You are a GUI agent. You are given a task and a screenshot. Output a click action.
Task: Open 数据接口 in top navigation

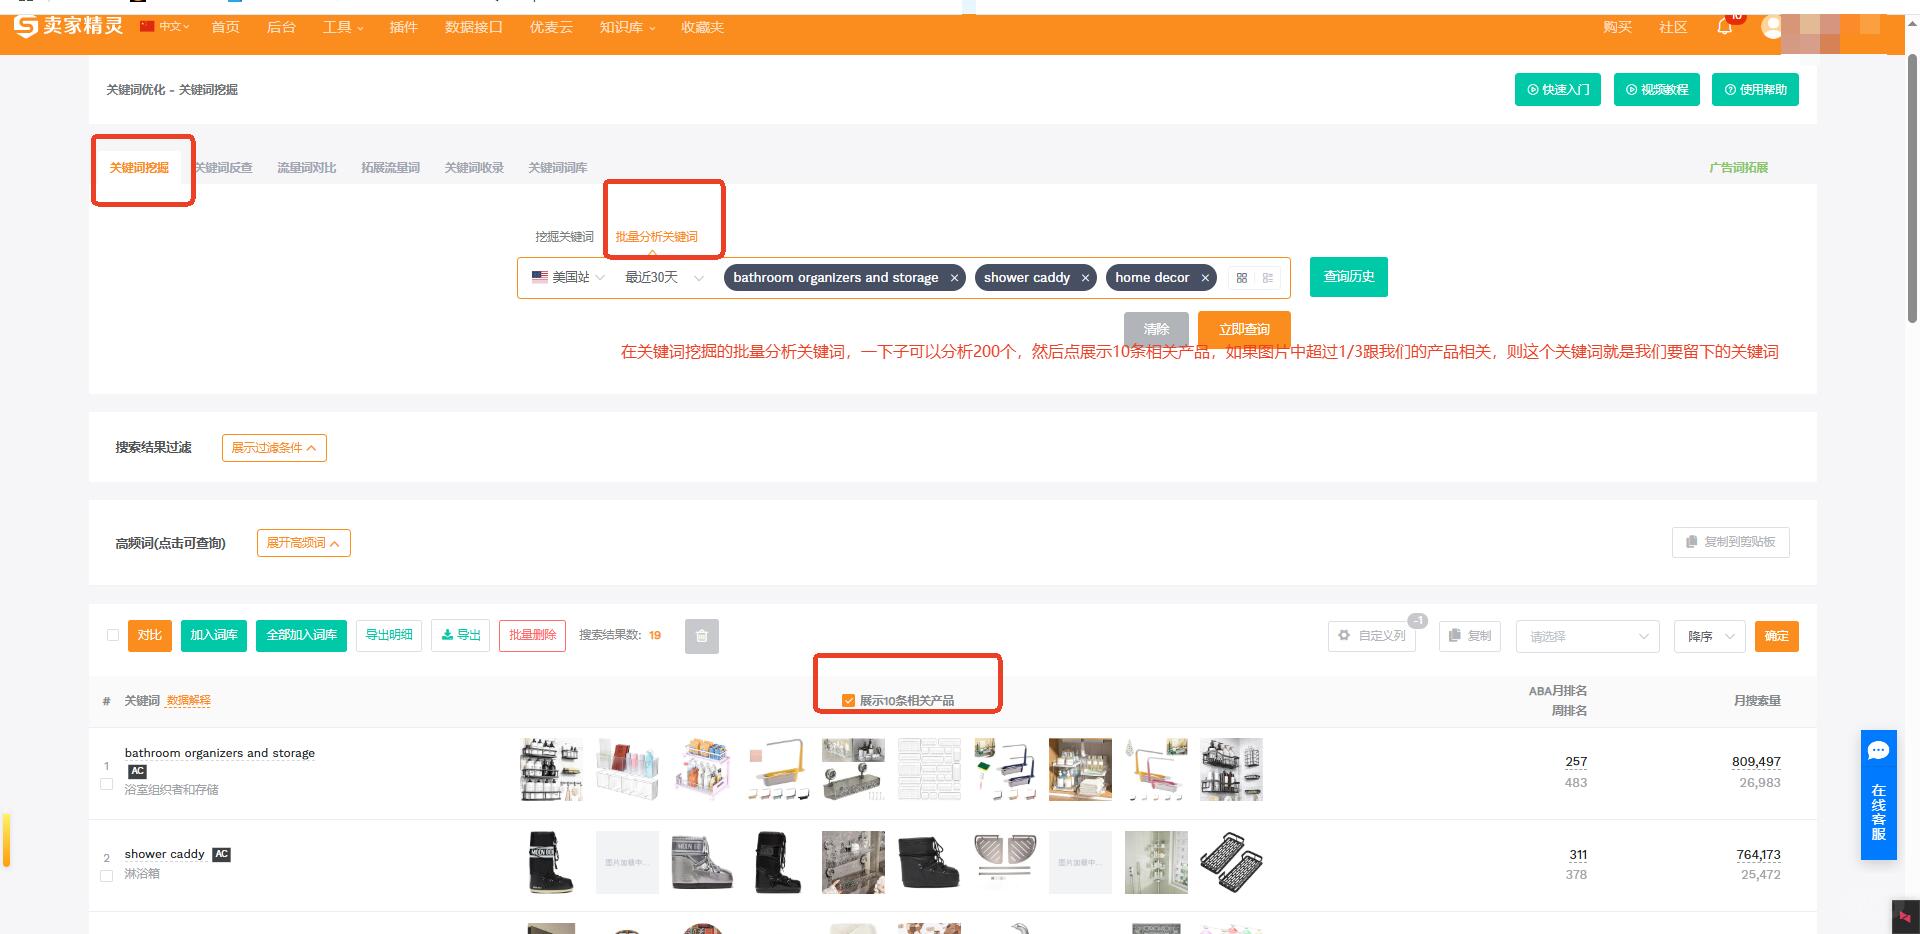474,27
